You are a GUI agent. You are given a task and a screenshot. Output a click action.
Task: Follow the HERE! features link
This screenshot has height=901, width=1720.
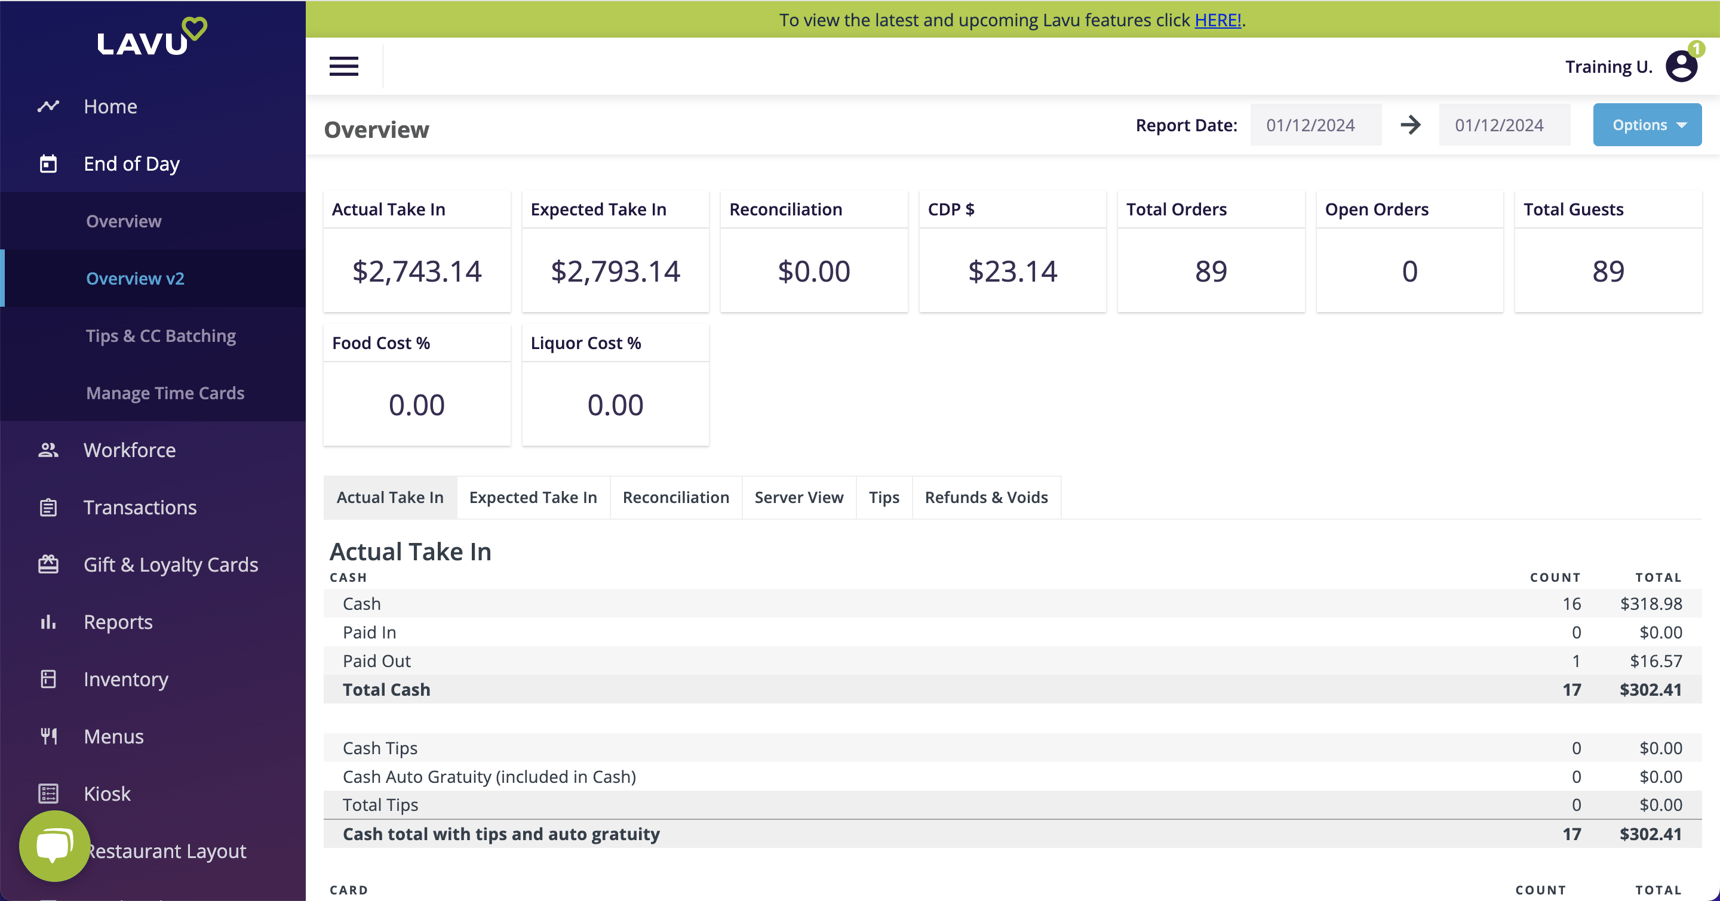click(1217, 20)
